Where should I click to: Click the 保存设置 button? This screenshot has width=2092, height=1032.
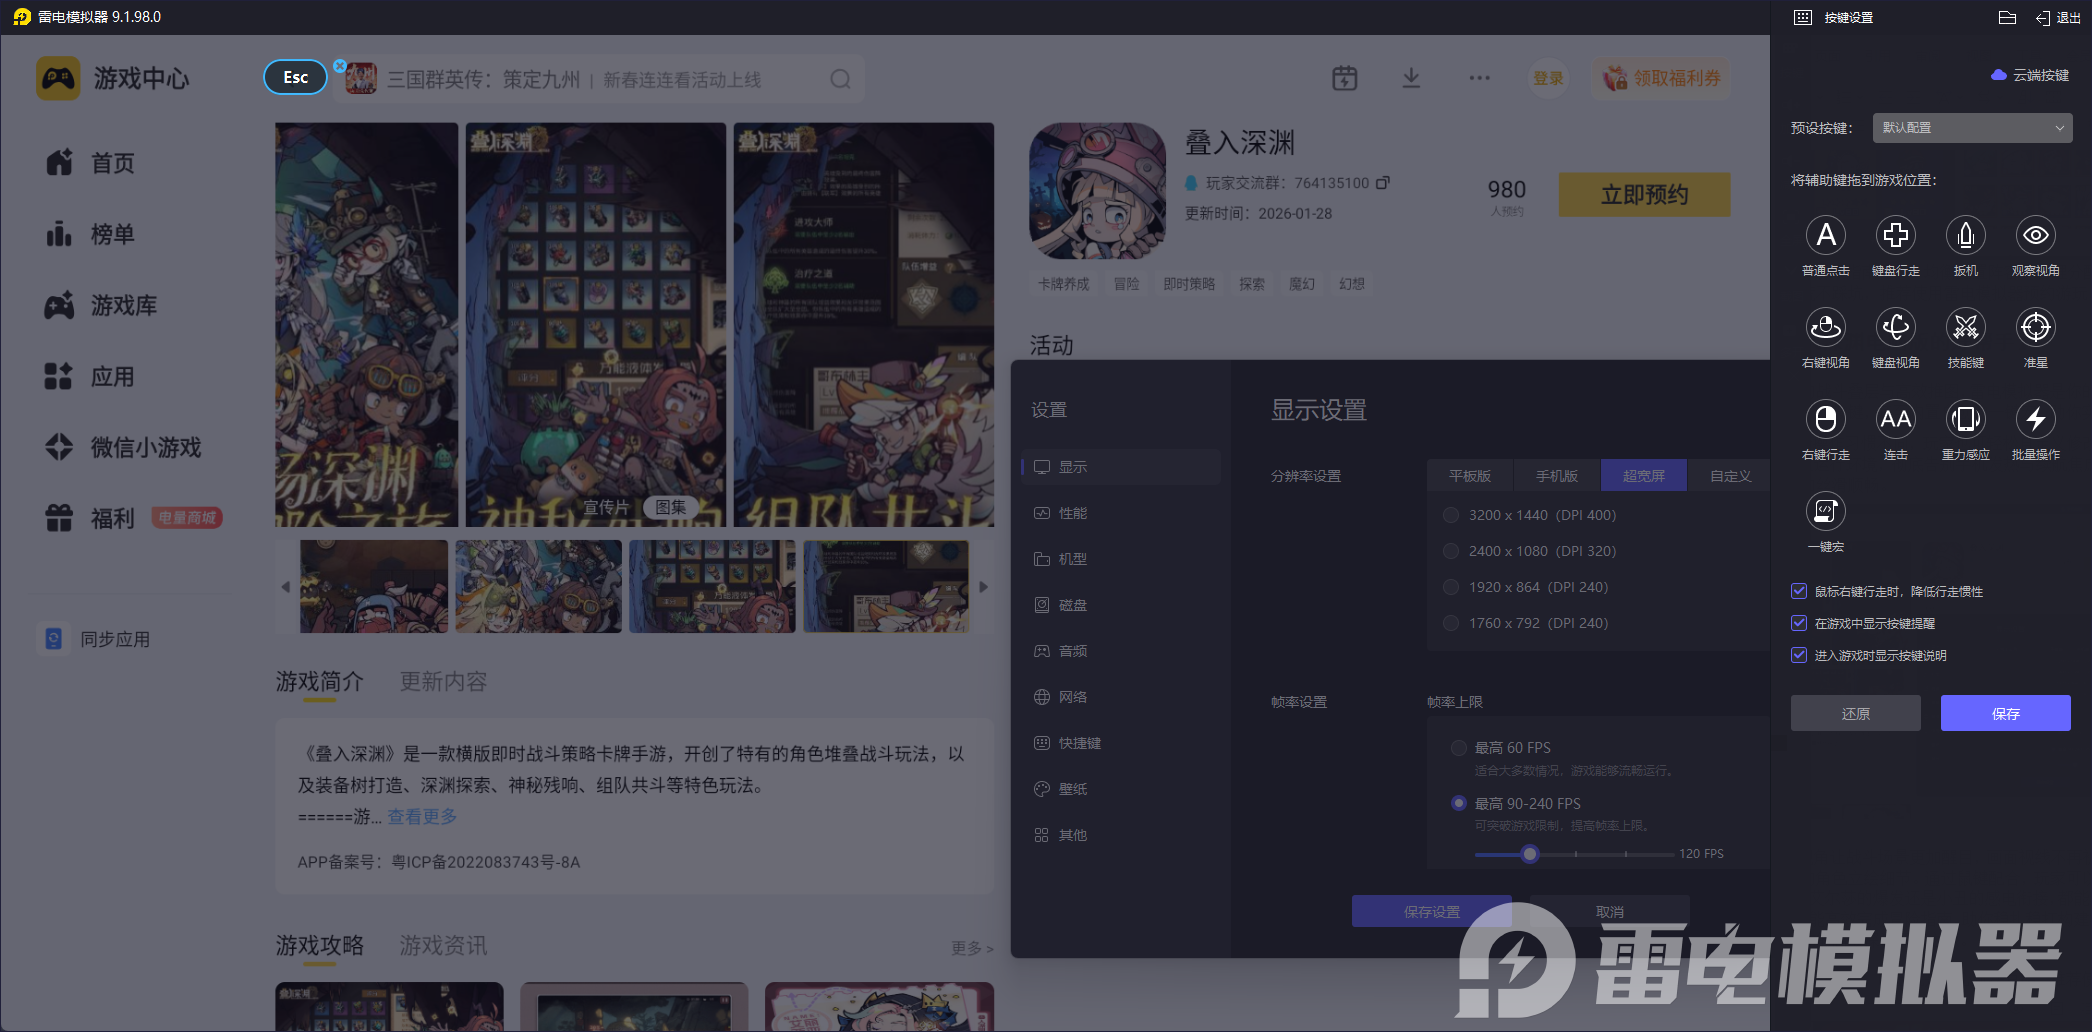click(x=1431, y=911)
